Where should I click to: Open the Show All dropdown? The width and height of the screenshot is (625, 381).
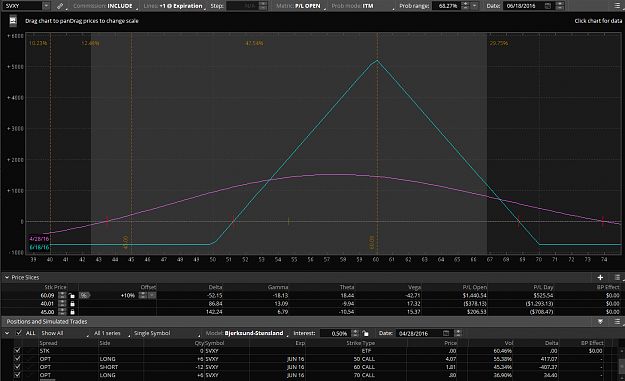coord(64,333)
